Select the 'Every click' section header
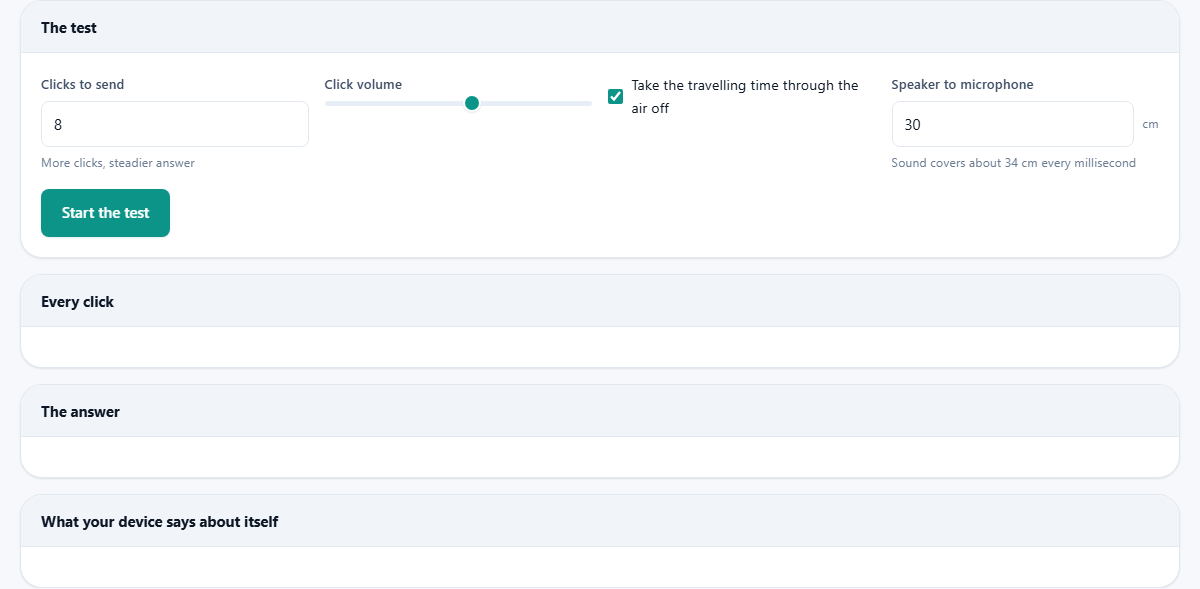Viewport: 1200px width, 589px height. tap(600, 302)
